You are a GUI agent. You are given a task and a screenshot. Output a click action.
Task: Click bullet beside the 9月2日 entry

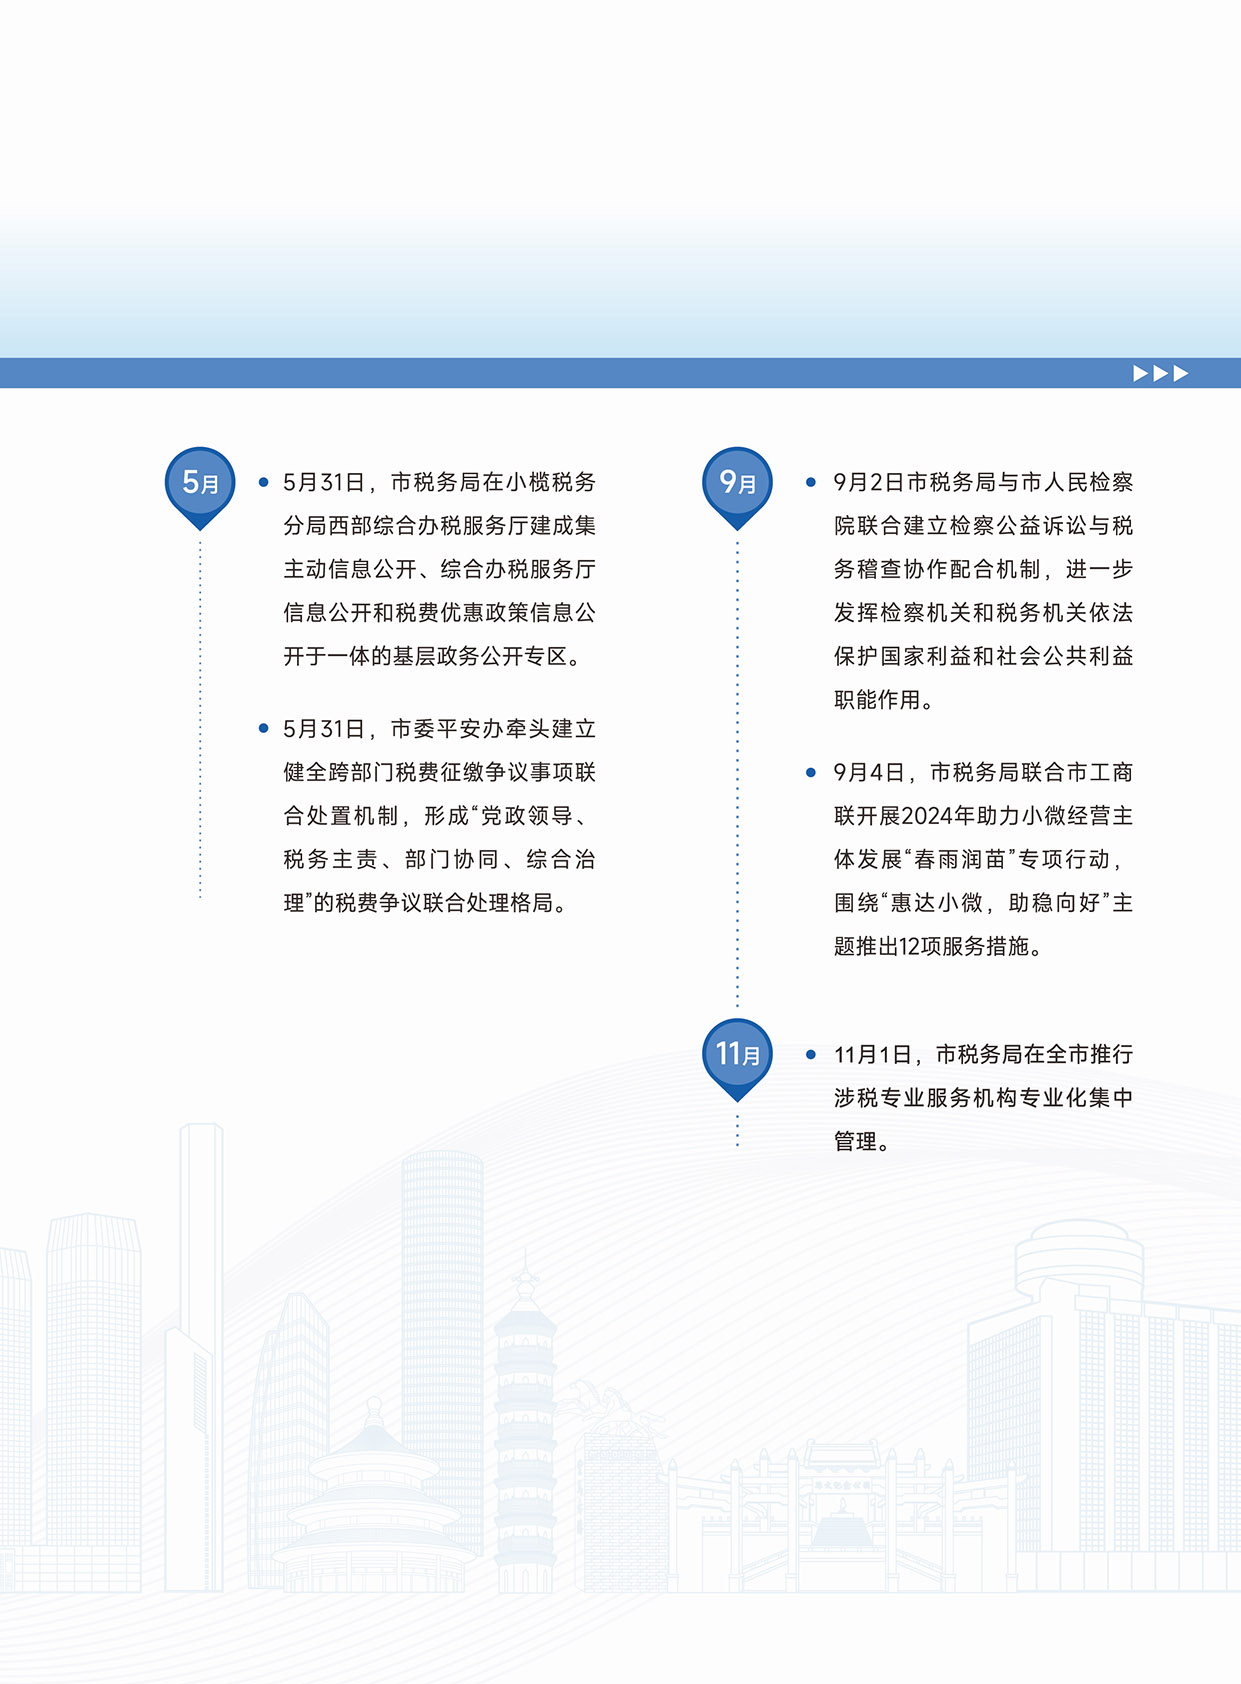pos(810,482)
